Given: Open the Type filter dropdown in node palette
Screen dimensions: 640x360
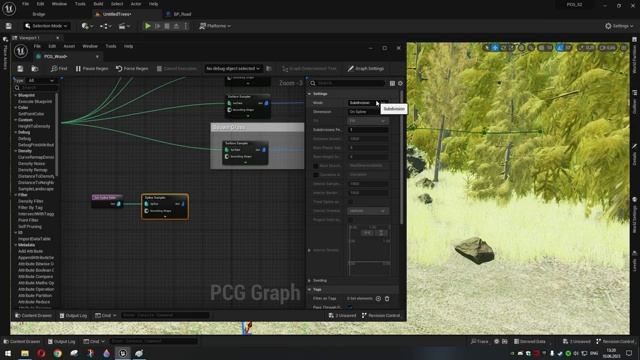Looking at the screenshot, I should coord(41,81).
